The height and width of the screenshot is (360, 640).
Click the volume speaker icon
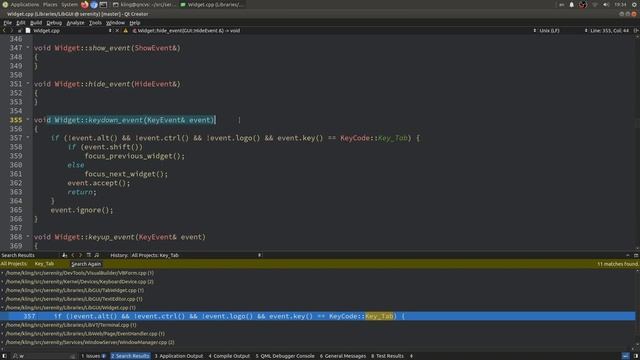[606, 4]
